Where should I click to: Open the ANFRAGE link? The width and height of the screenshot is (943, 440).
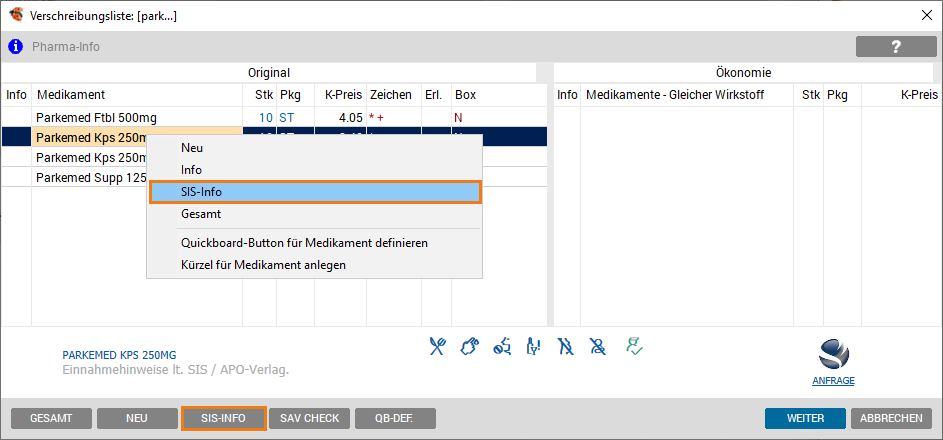tap(833, 381)
